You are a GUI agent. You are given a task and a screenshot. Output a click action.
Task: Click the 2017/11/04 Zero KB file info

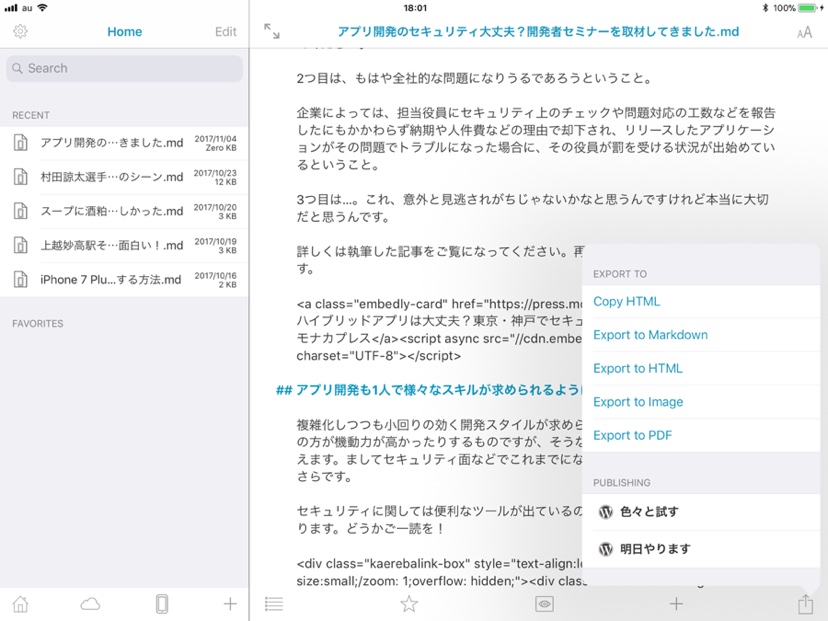(215, 143)
